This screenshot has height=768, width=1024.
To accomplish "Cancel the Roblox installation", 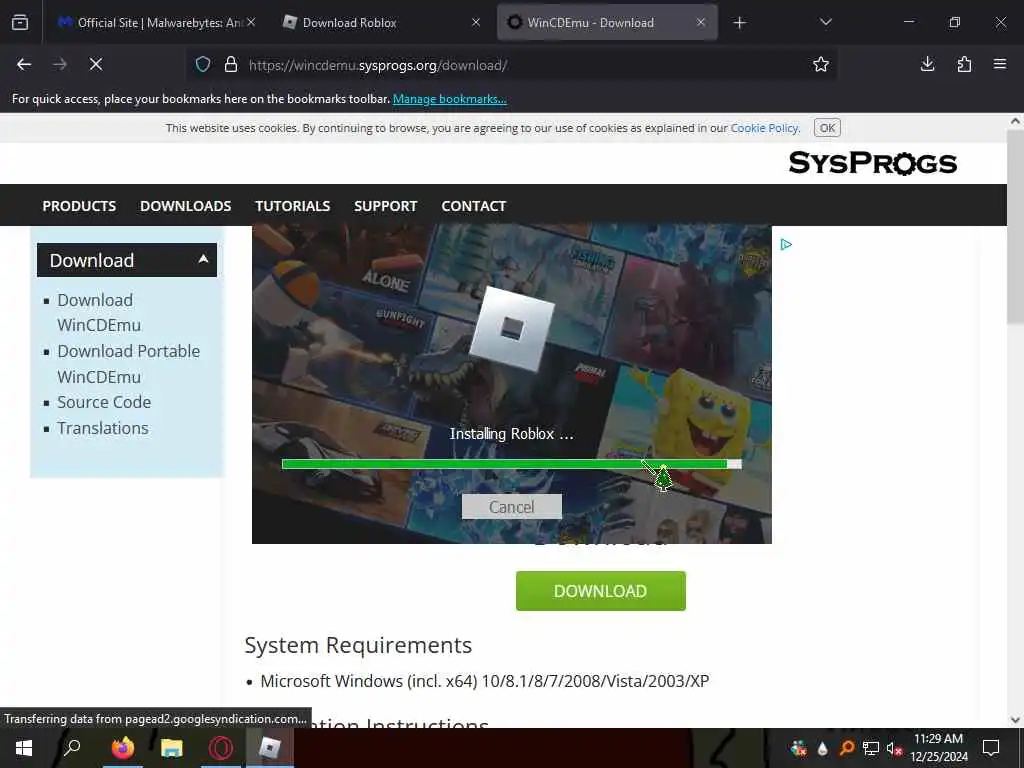I will (511, 507).
